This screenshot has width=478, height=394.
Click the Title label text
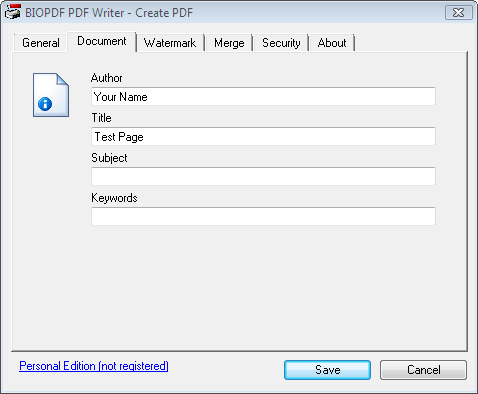click(101, 118)
